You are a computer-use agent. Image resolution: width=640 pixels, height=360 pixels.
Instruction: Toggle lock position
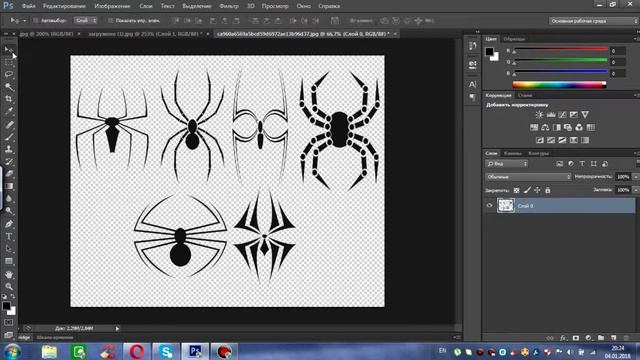(537, 190)
